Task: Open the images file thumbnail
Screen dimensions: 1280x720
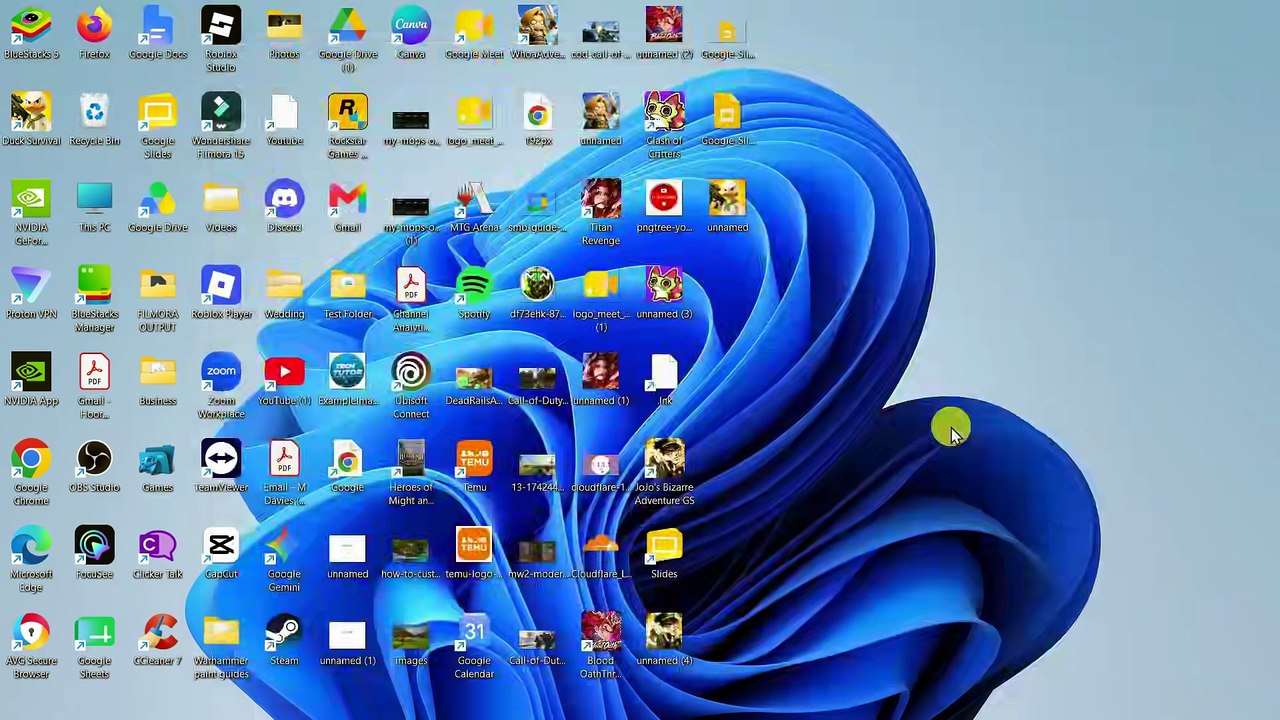Action: click(x=411, y=636)
